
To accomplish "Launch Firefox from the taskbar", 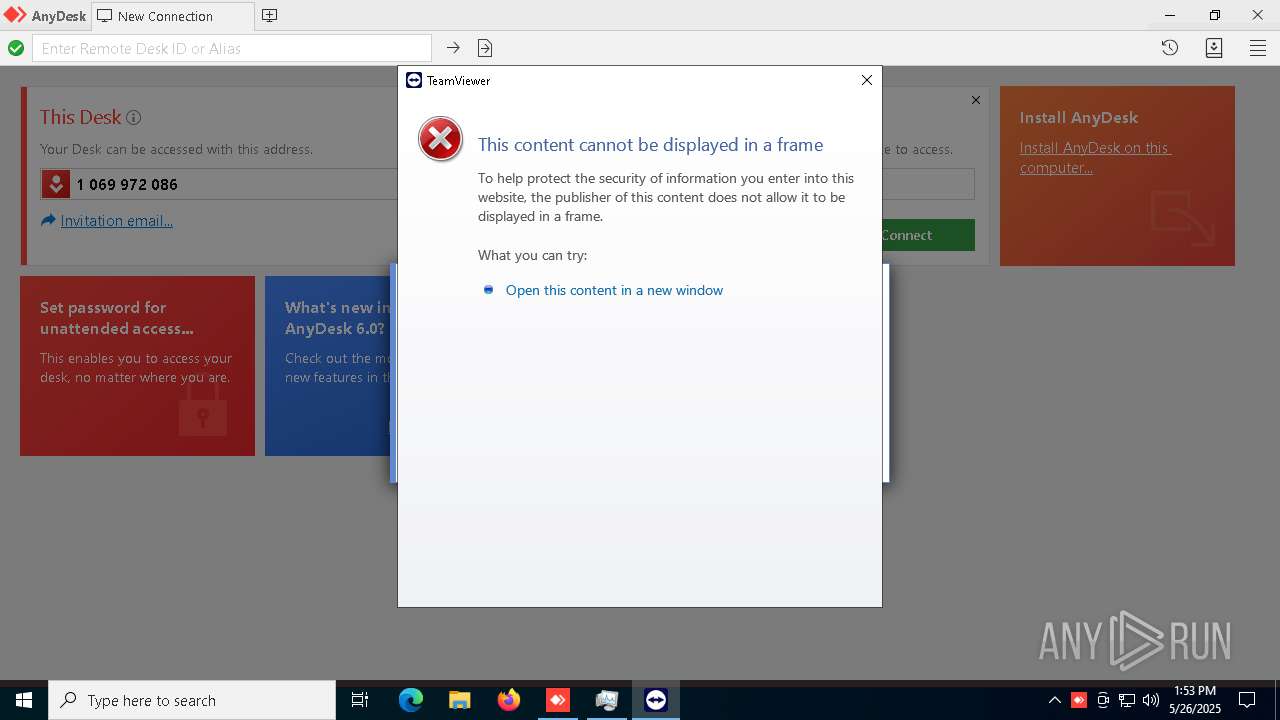I will pyautogui.click(x=509, y=700).
